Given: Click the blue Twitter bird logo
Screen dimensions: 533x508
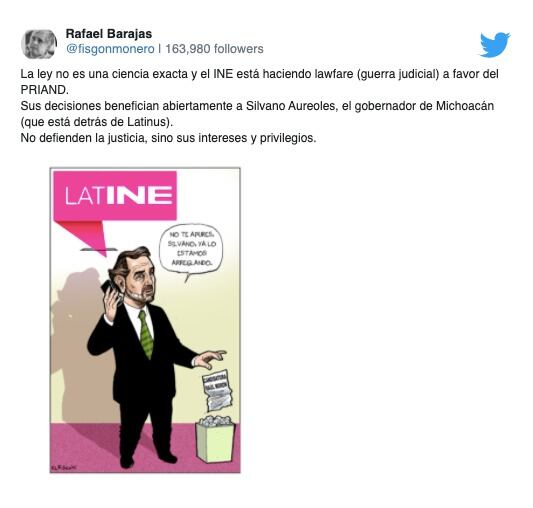Looking at the screenshot, I should click(495, 44).
